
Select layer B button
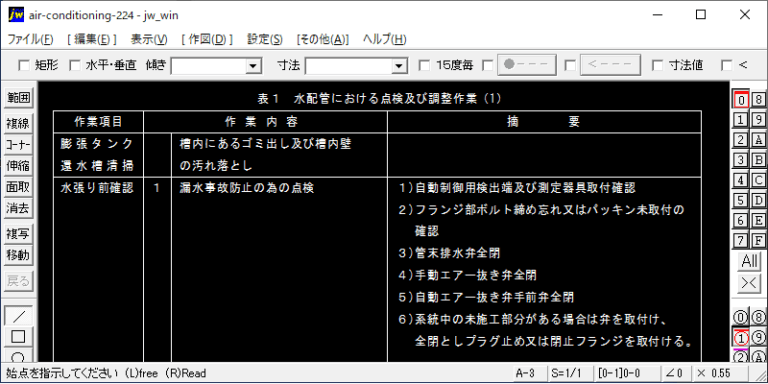[x=758, y=160]
